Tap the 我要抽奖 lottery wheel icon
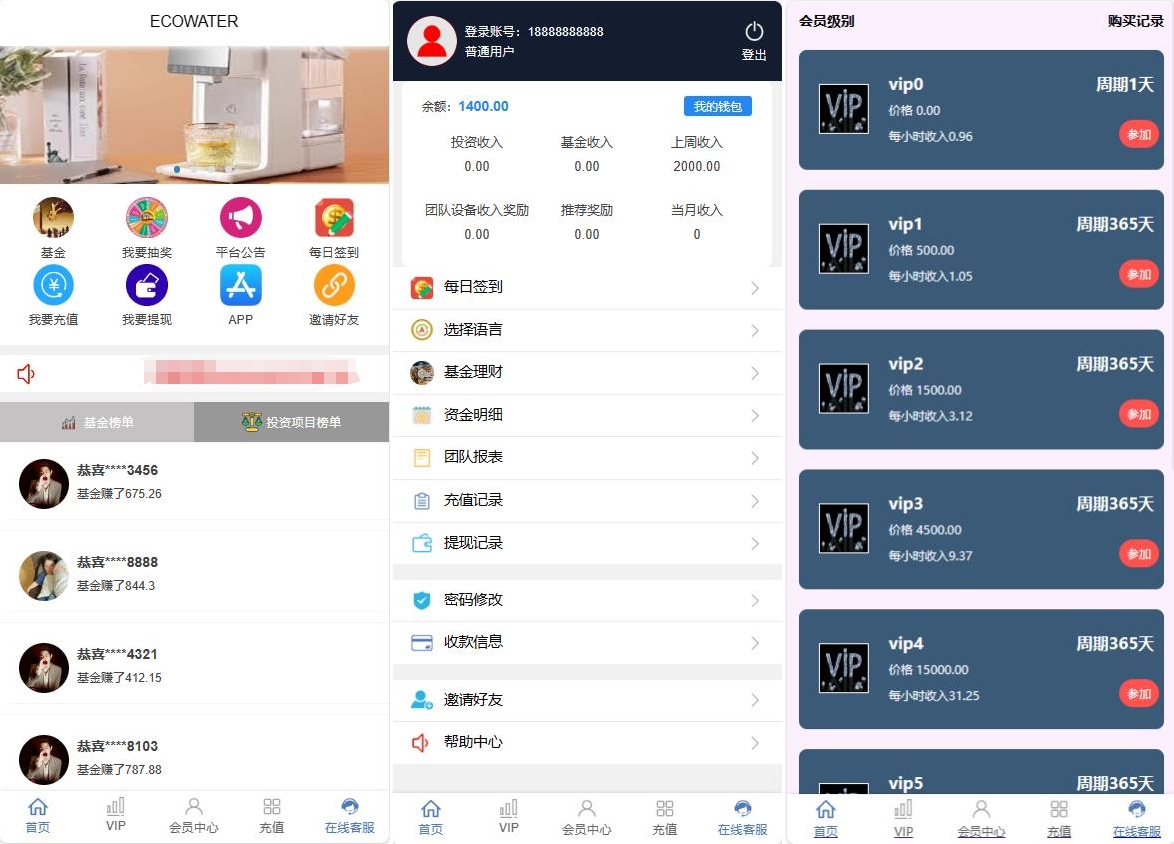This screenshot has width=1174, height=844. [x=146, y=218]
